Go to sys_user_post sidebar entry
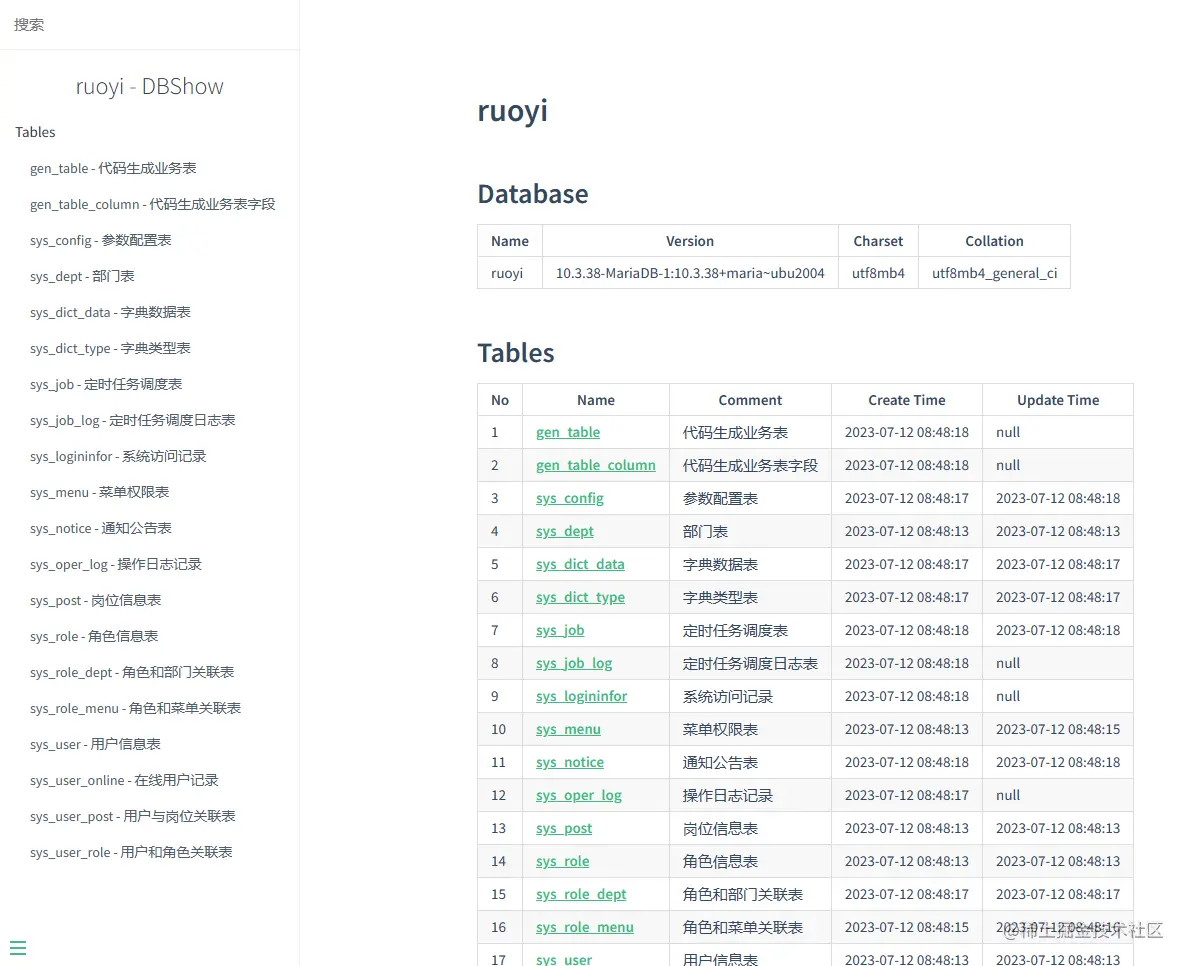 click(x=132, y=817)
